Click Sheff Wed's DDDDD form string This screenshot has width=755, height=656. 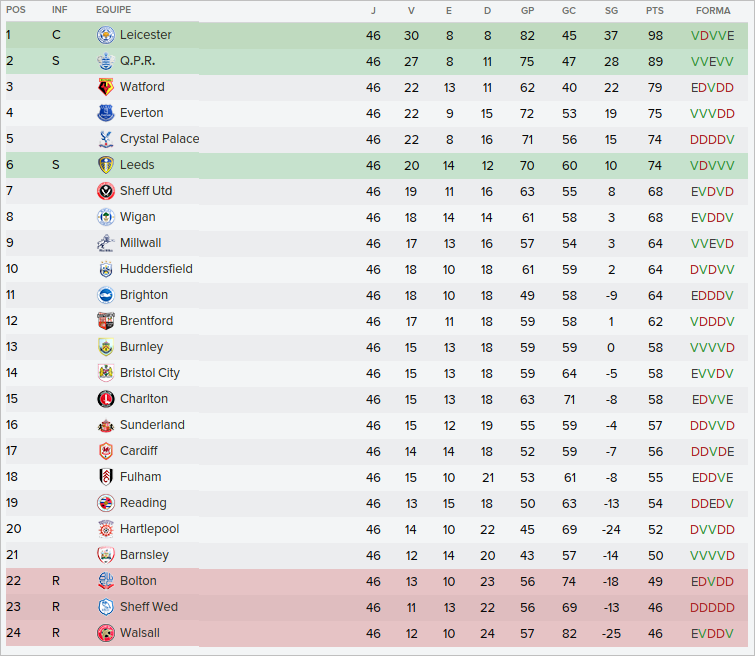[x=712, y=607]
